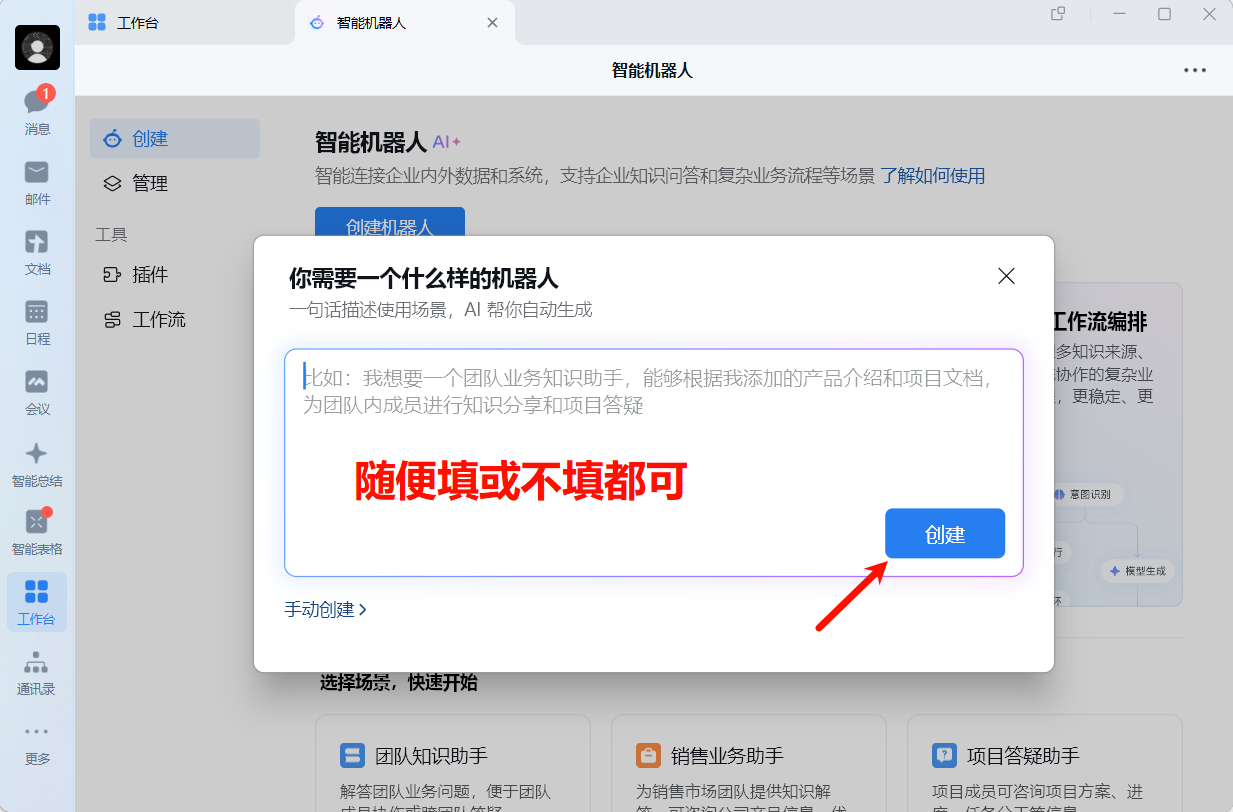This screenshot has width=1233, height=812.
Task: Click the 模型生成 workflow node
Action: (1137, 571)
